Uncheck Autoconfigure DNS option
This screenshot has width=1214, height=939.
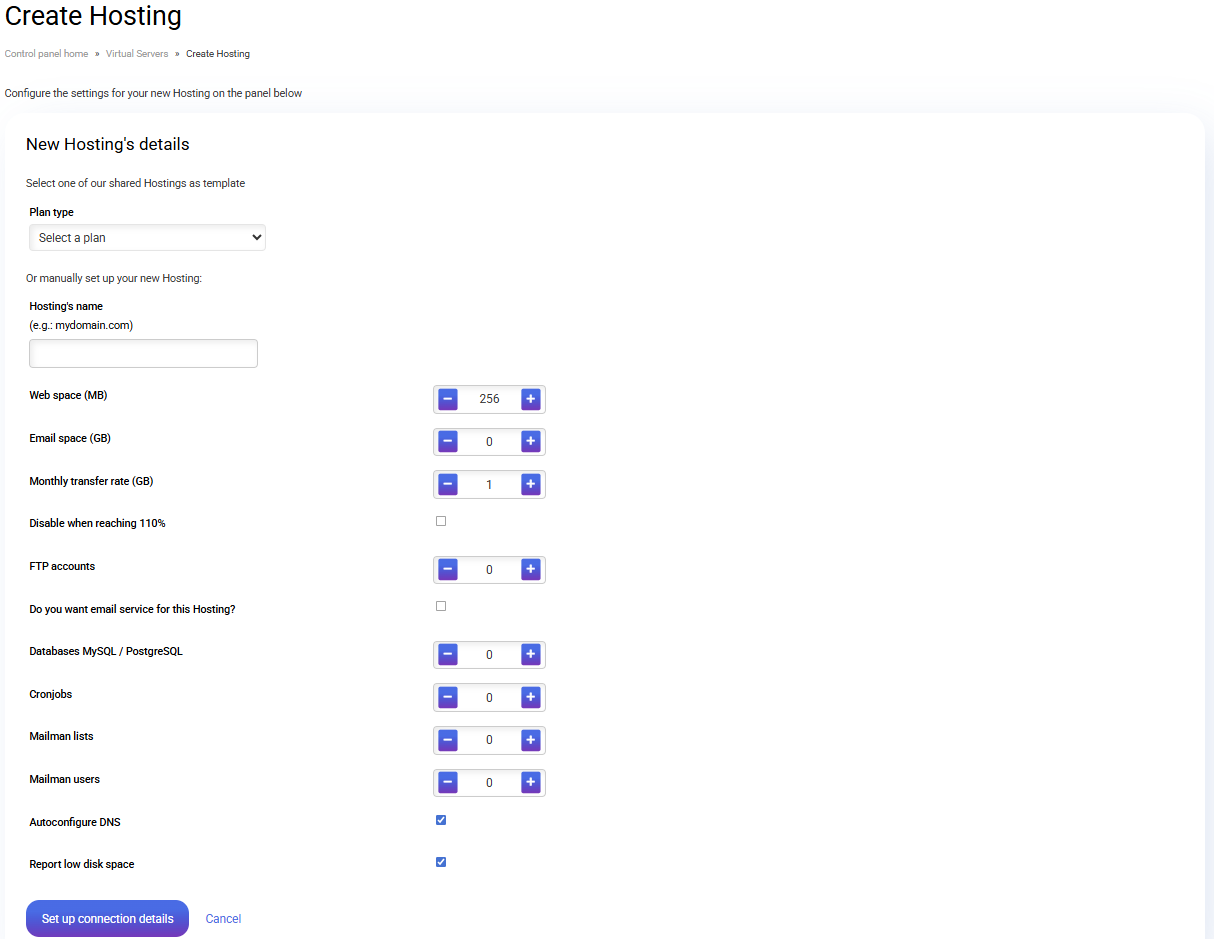(x=441, y=820)
